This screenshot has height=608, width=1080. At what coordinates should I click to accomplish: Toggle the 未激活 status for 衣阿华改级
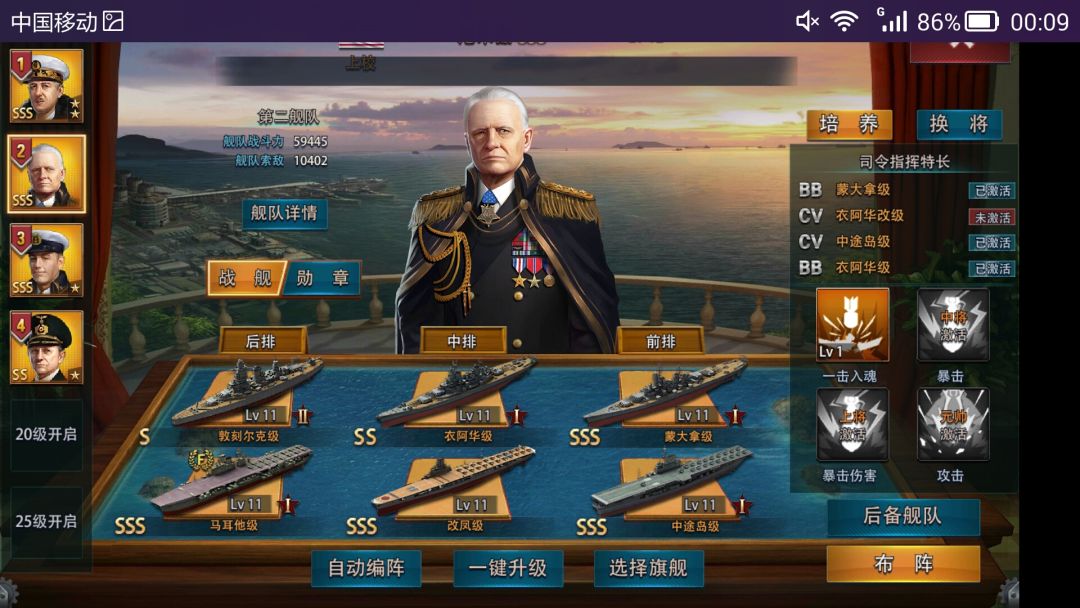click(x=992, y=218)
